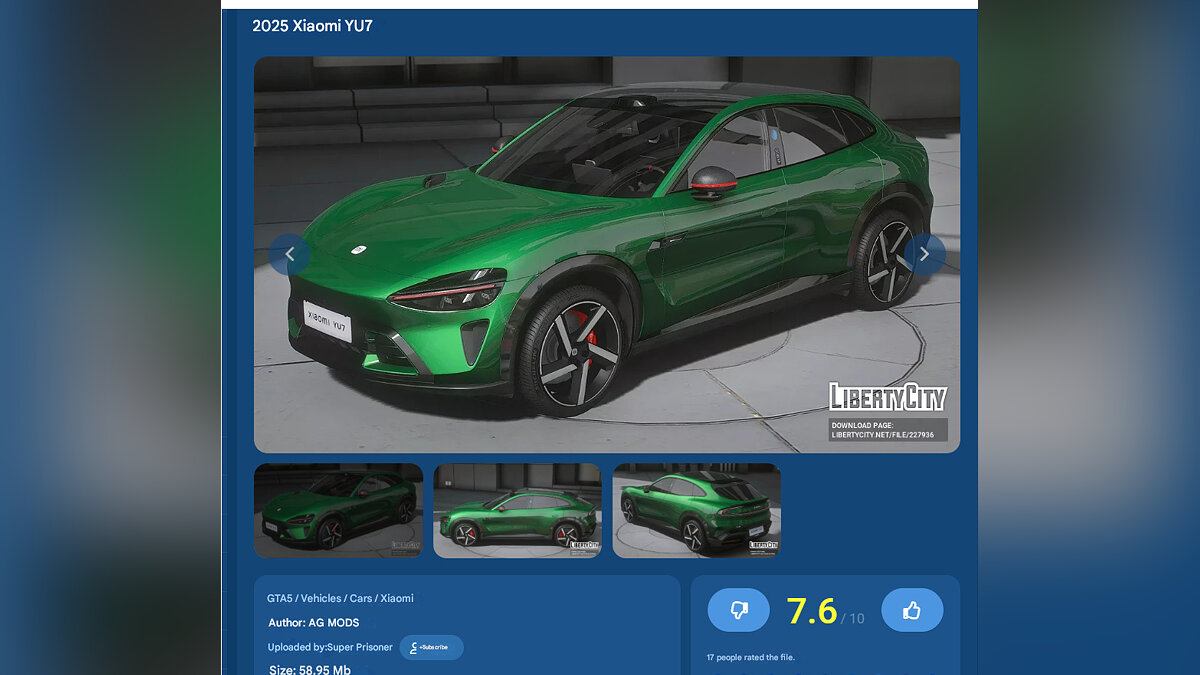Open the first front-view car thumbnail
1200x675 pixels.
click(338, 510)
